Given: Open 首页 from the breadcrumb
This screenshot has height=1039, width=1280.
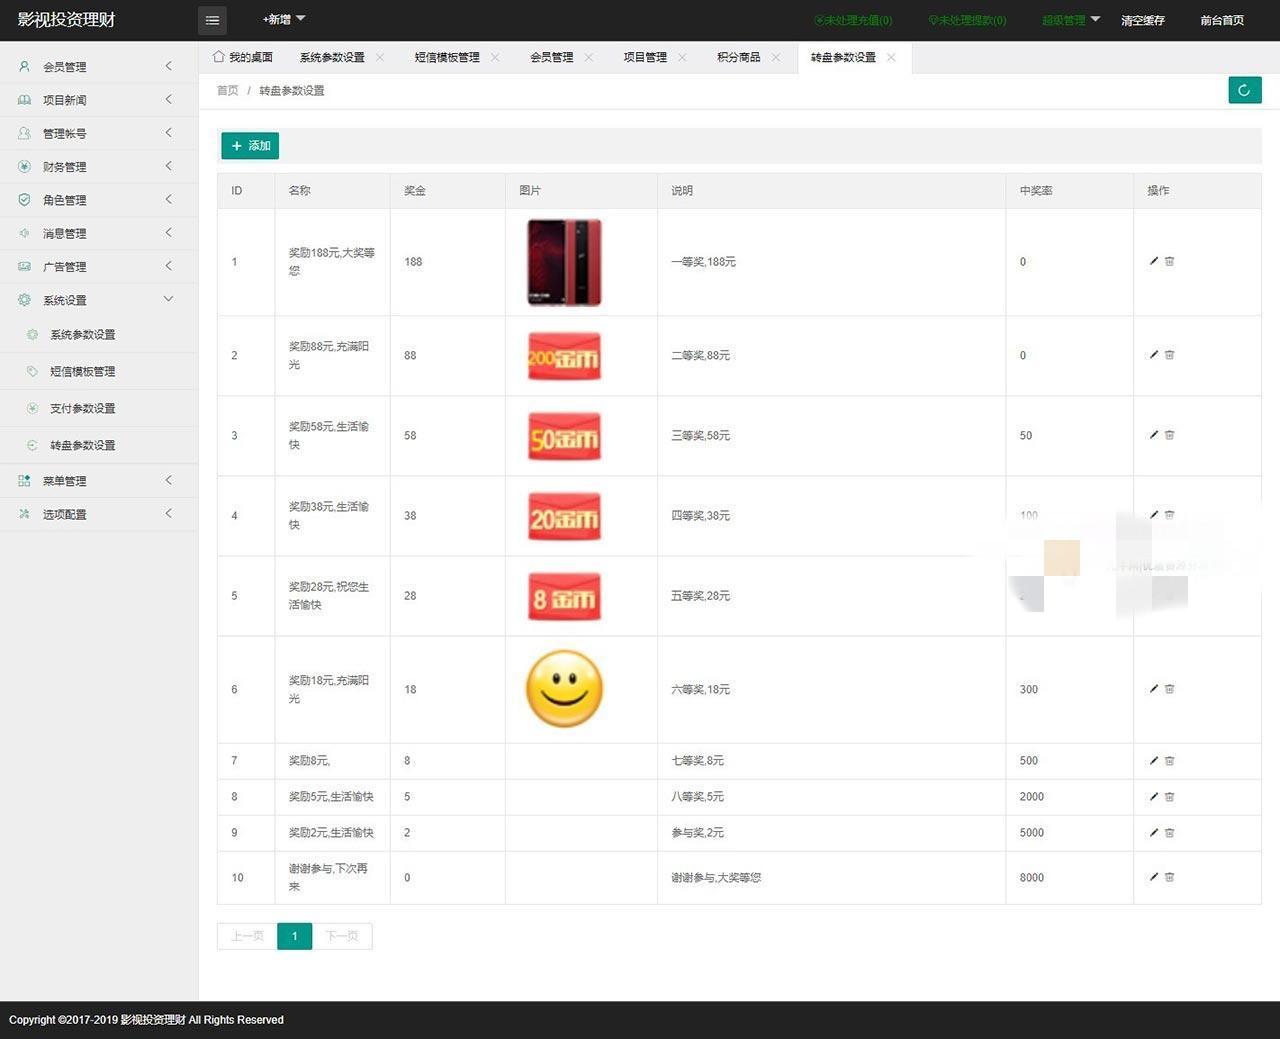Looking at the screenshot, I should pos(226,90).
